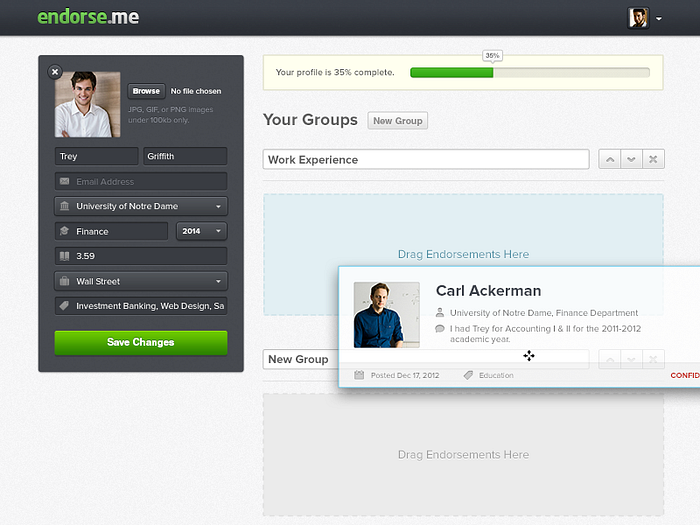Viewport: 700px width, 525px height.
Task: Focus the first name field 'Trey'
Action: tap(96, 156)
